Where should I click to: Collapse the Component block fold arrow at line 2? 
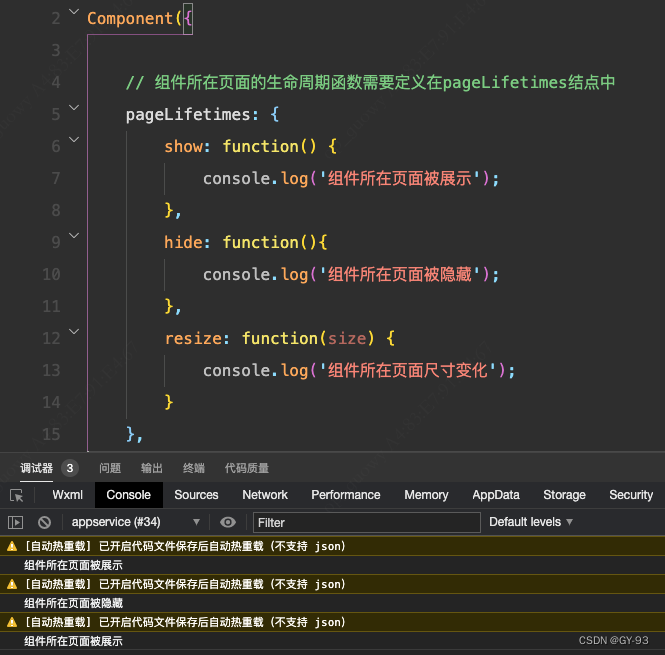(74, 11)
